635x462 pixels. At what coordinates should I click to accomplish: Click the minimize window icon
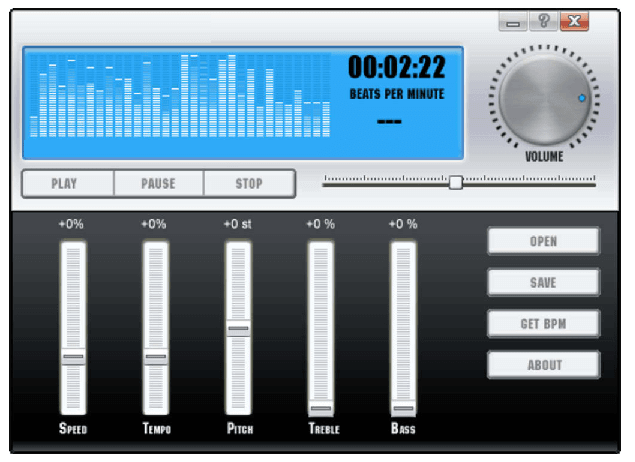pyautogui.click(x=513, y=21)
